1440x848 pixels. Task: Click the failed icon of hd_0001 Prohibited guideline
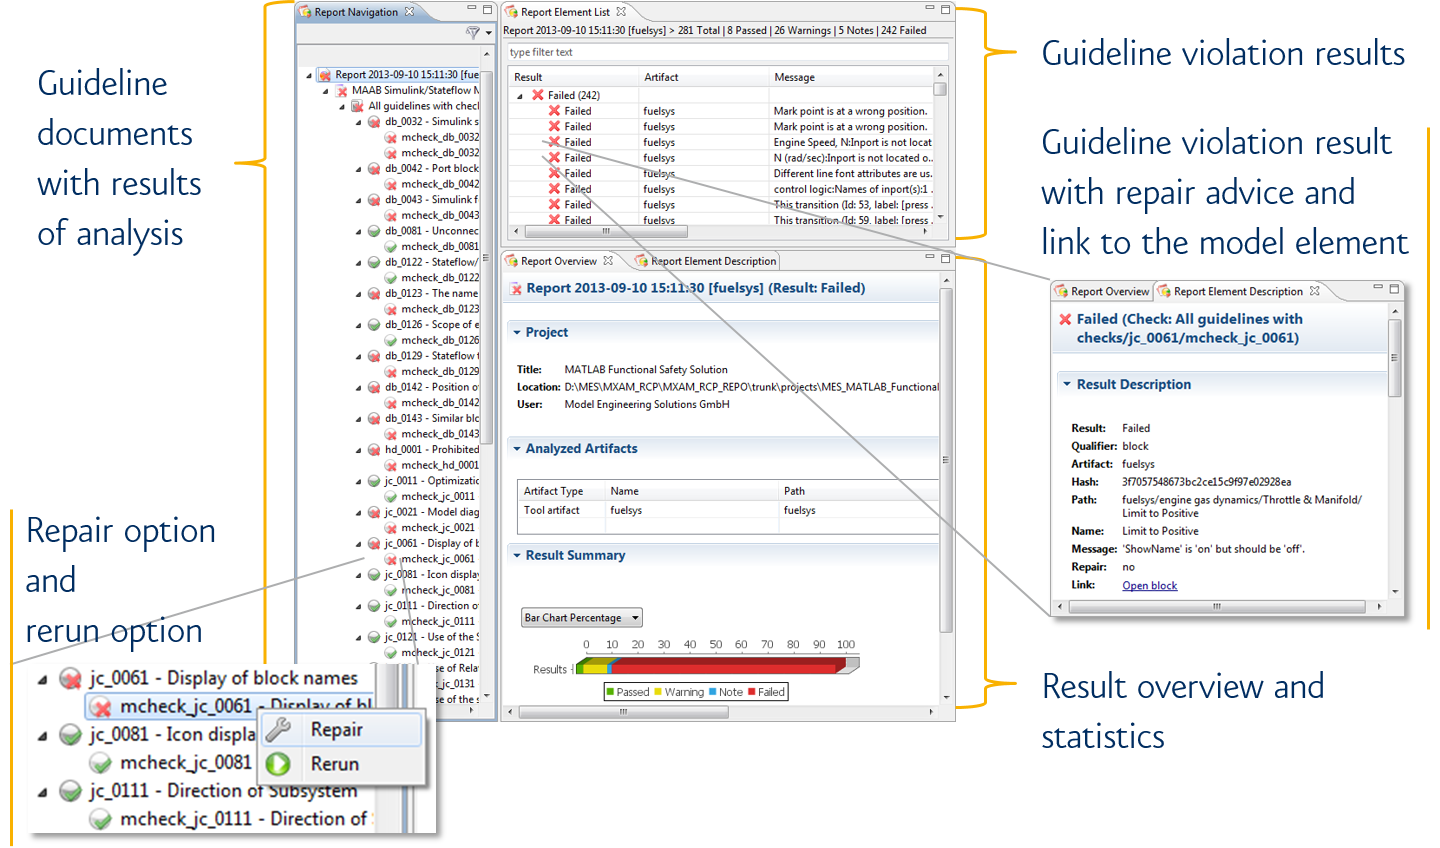tap(374, 450)
